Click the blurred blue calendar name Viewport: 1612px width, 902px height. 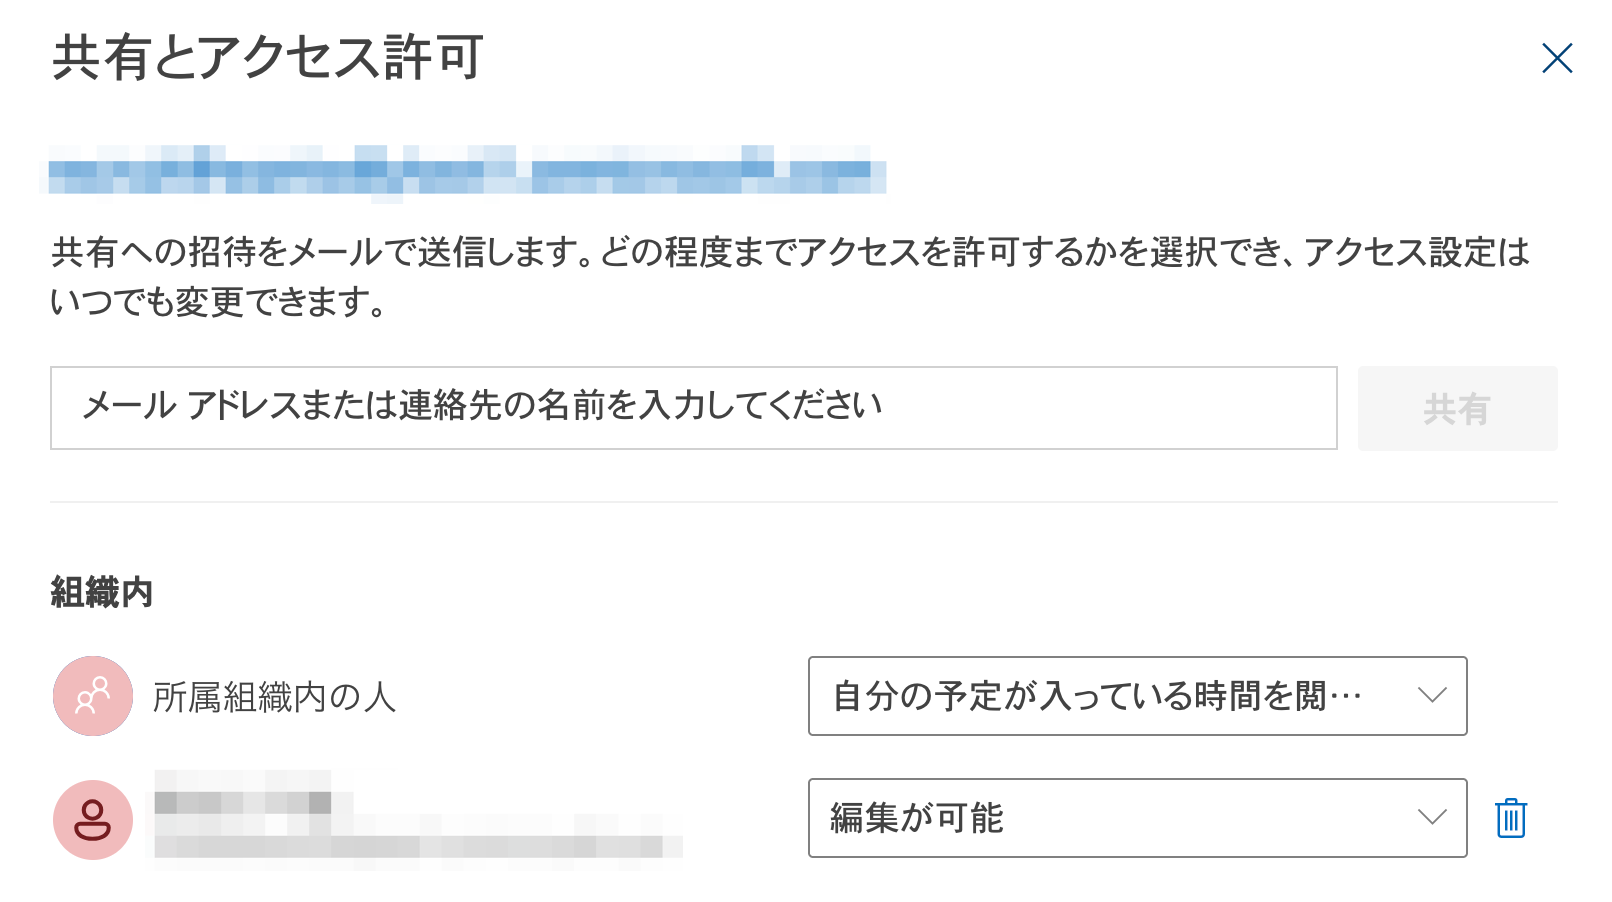click(x=466, y=171)
